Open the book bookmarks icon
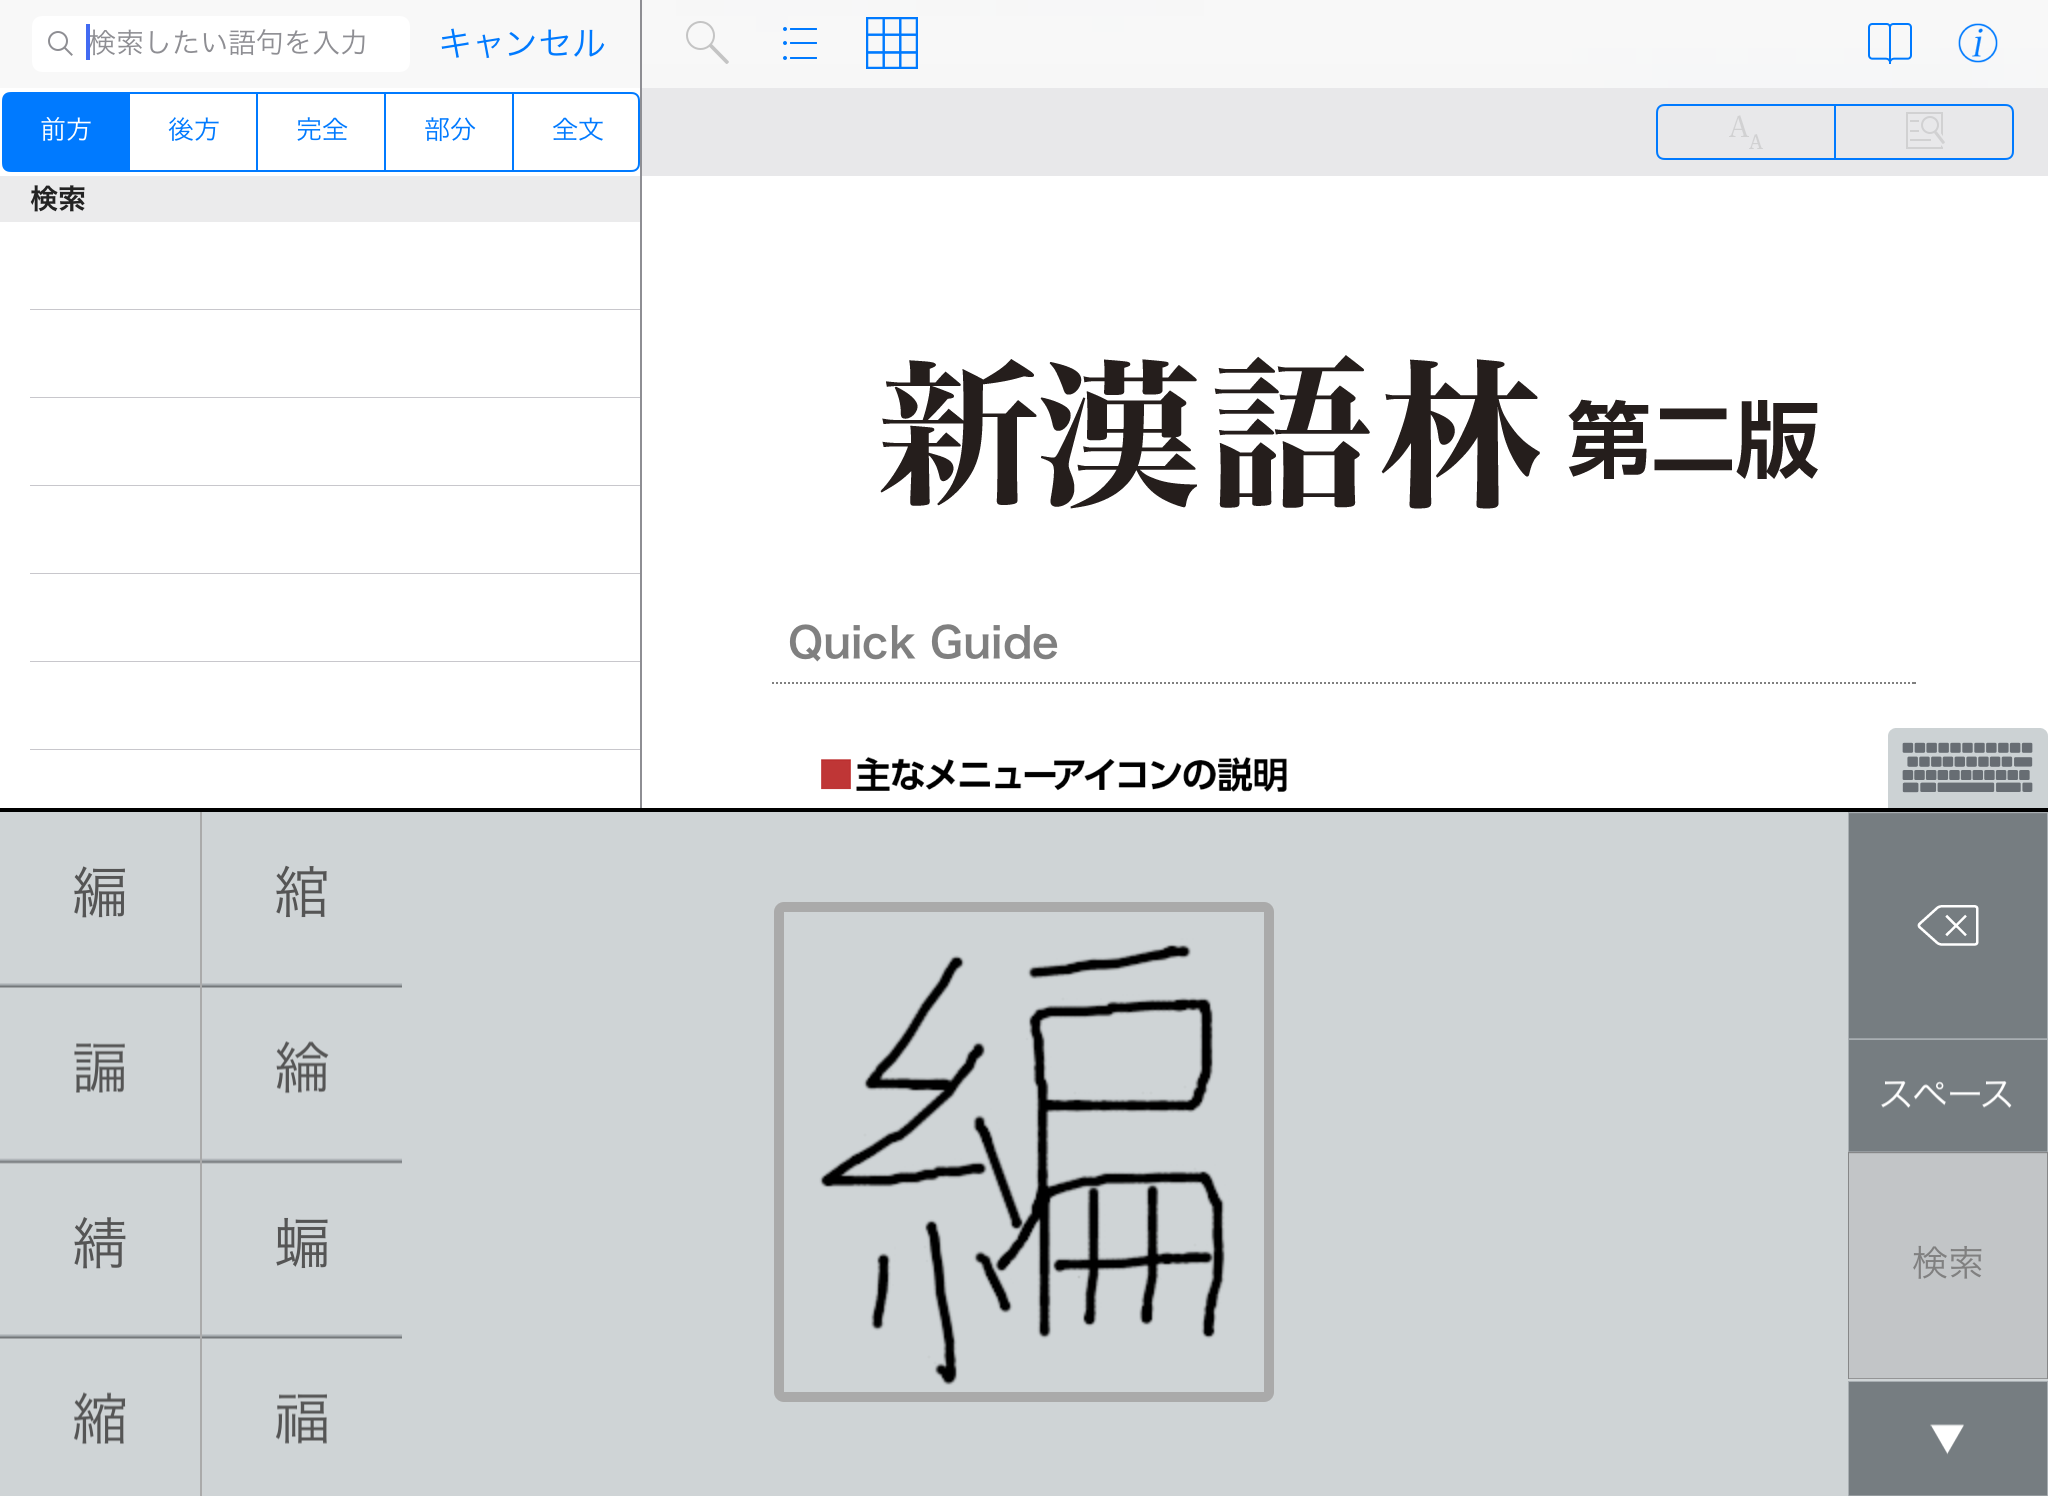Viewport: 2048px width, 1496px height. [x=1889, y=43]
